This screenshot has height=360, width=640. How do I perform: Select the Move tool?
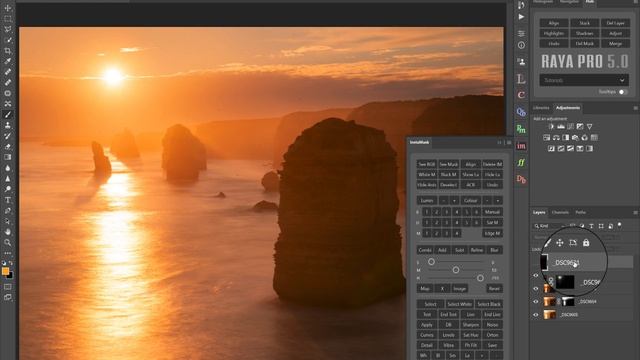[8, 8]
